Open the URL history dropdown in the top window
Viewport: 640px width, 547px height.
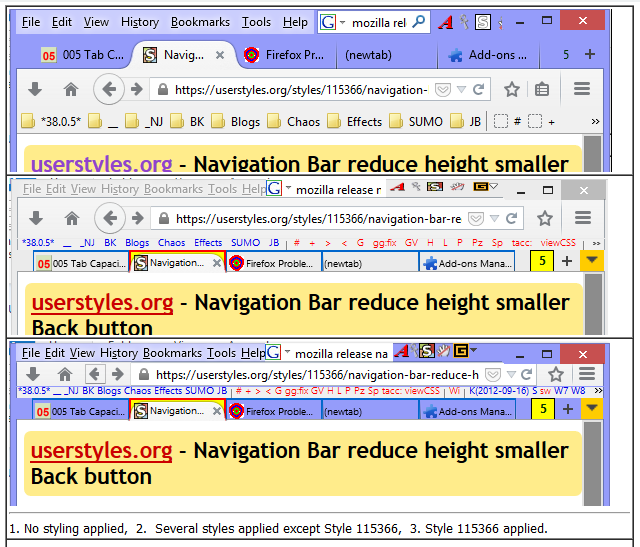pos(461,89)
